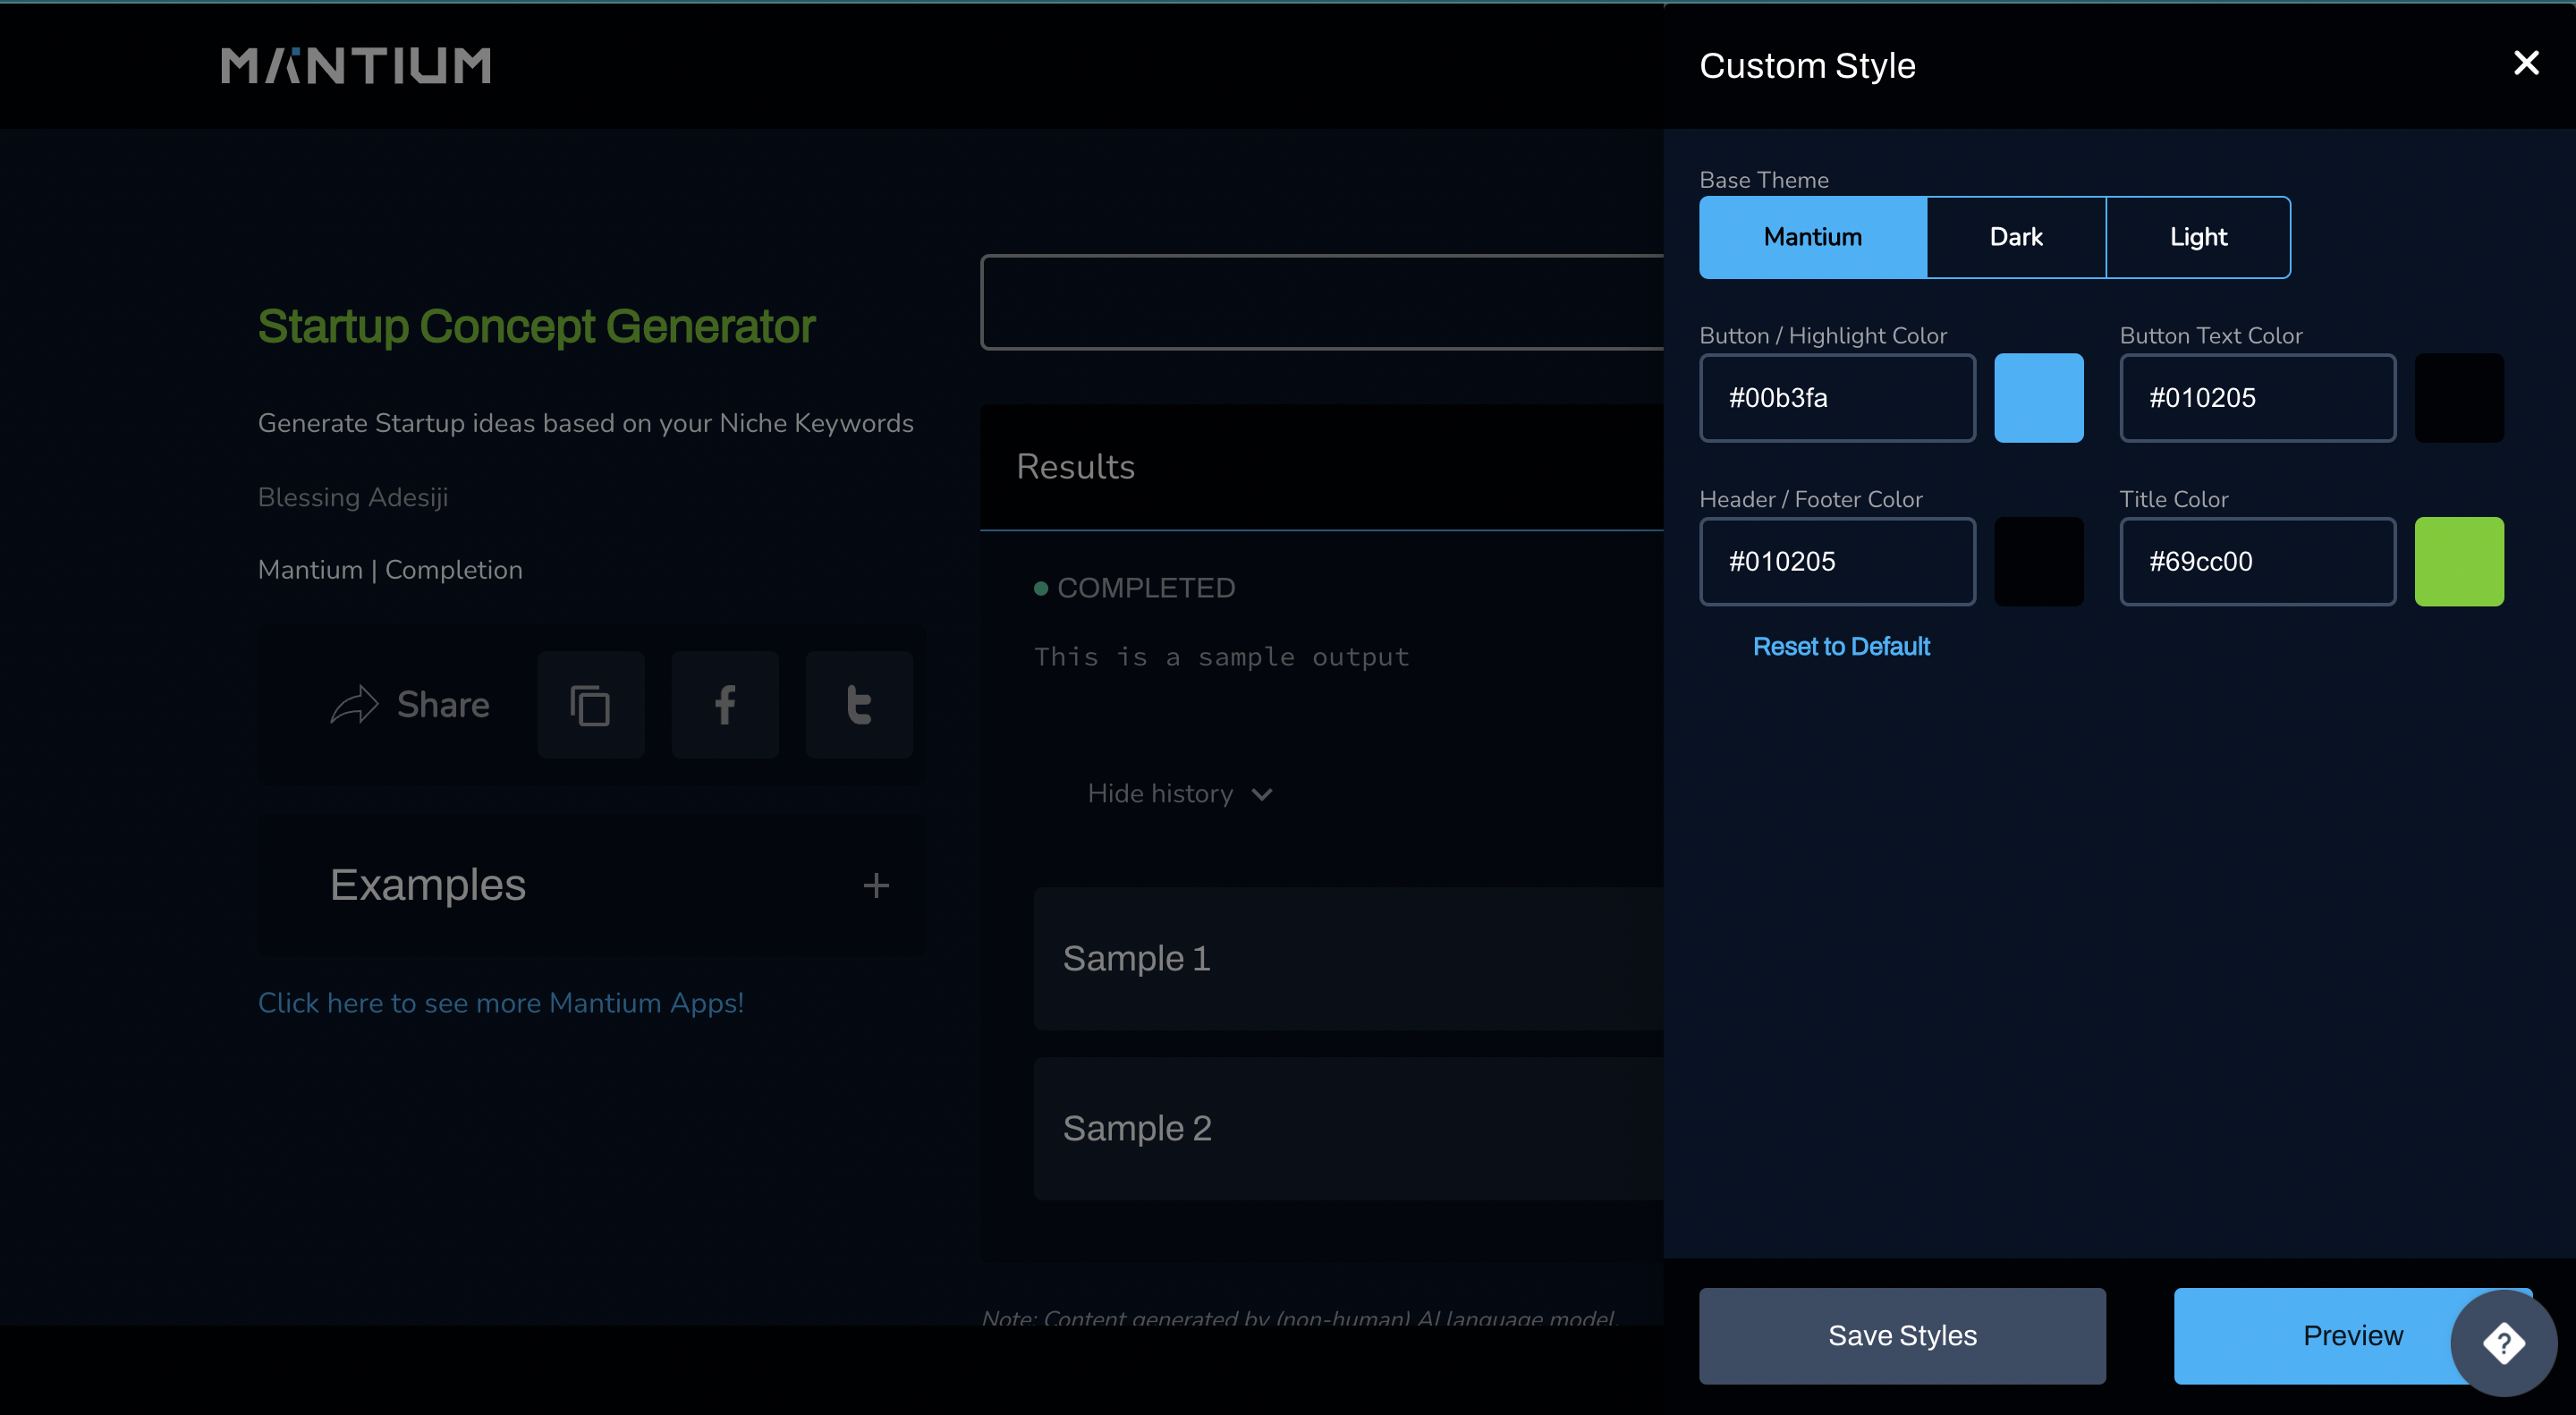Select the Mantium base theme
Viewport: 2576px width, 1415px height.
tap(1812, 237)
